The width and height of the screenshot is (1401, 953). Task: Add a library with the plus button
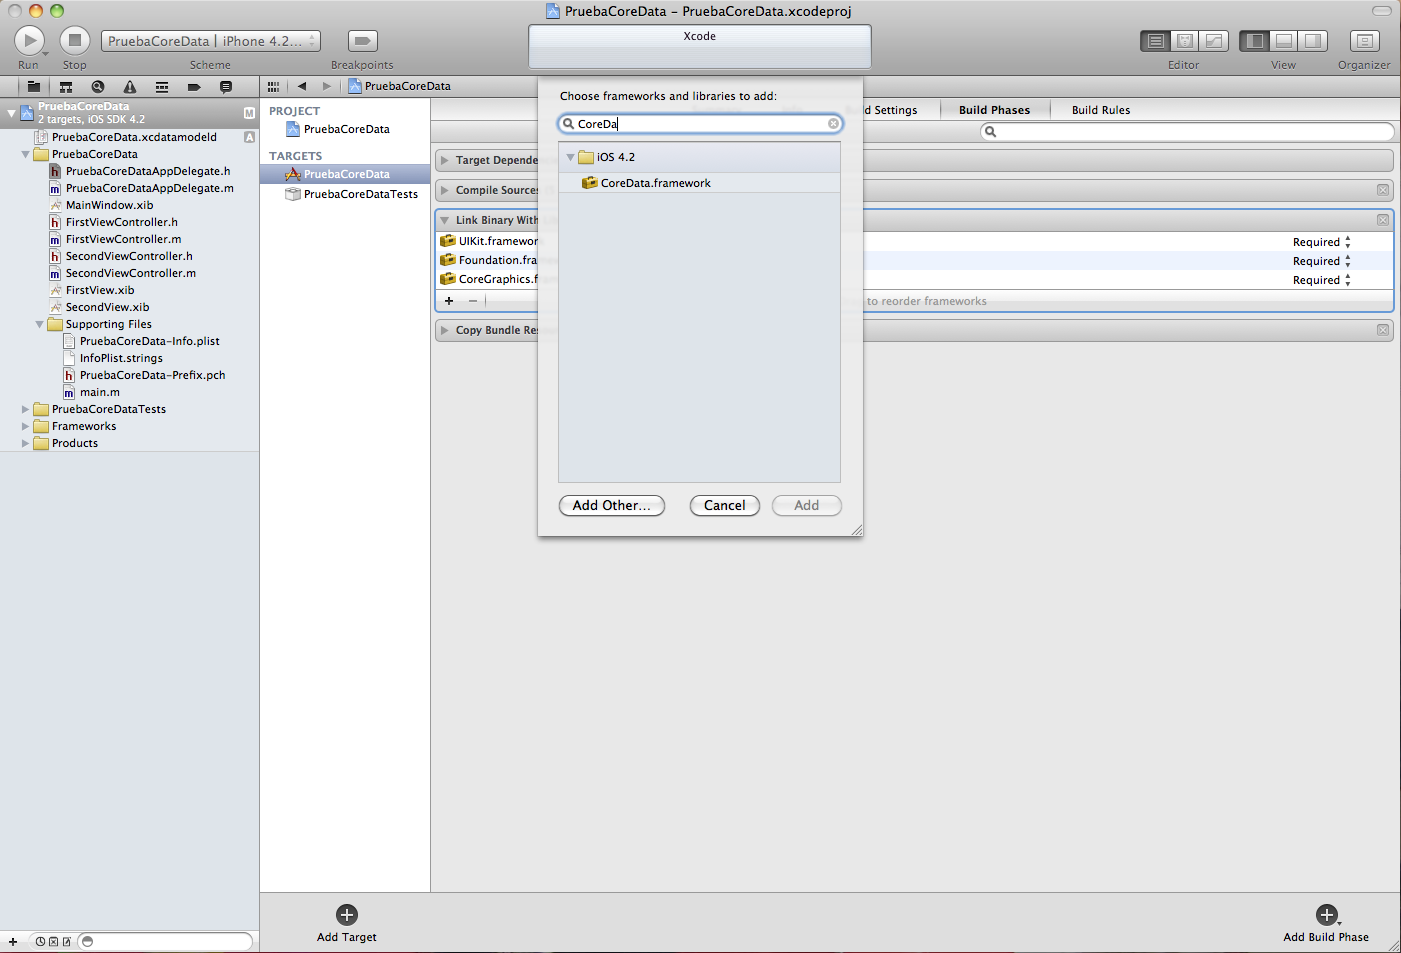coord(449,301)
